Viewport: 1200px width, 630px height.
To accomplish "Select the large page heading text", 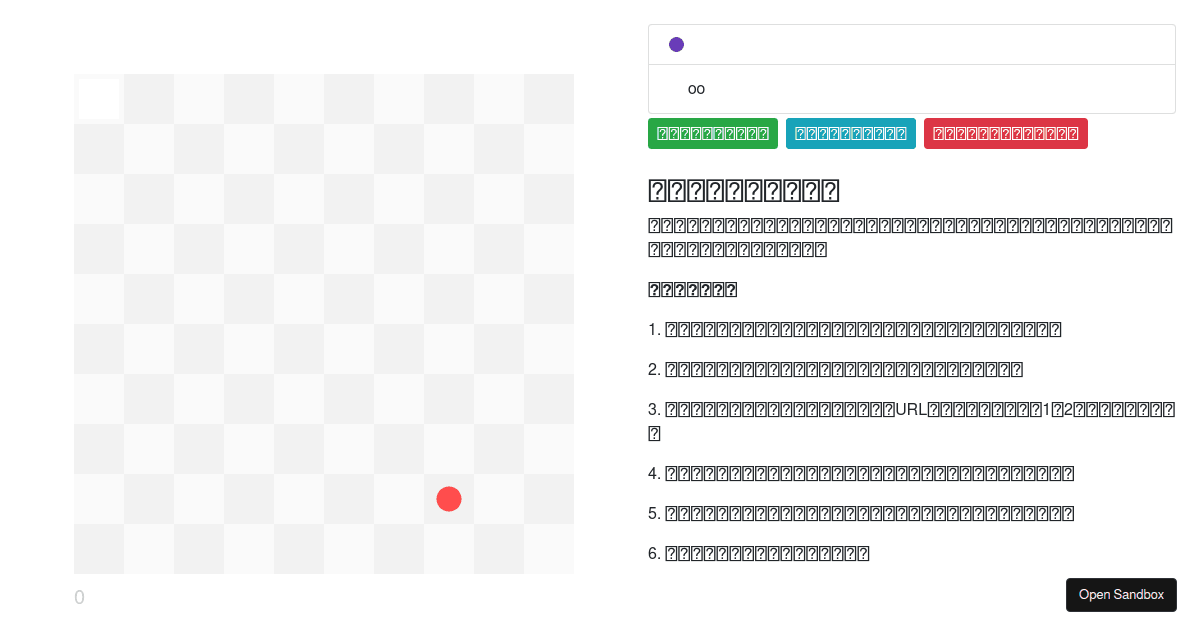I will pyautogui.click(x=744, y=189).
